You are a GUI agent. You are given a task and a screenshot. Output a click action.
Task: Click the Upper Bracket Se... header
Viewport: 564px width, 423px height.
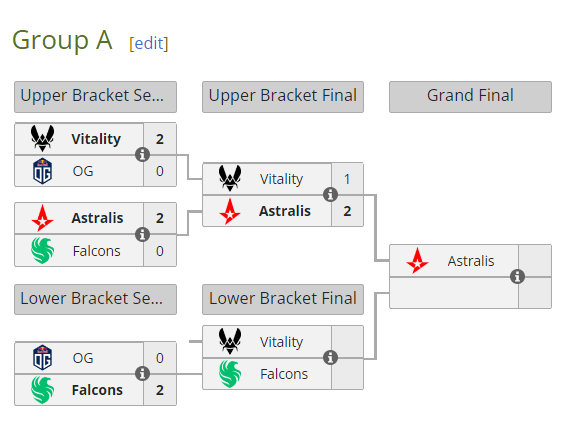pos(95,97)
